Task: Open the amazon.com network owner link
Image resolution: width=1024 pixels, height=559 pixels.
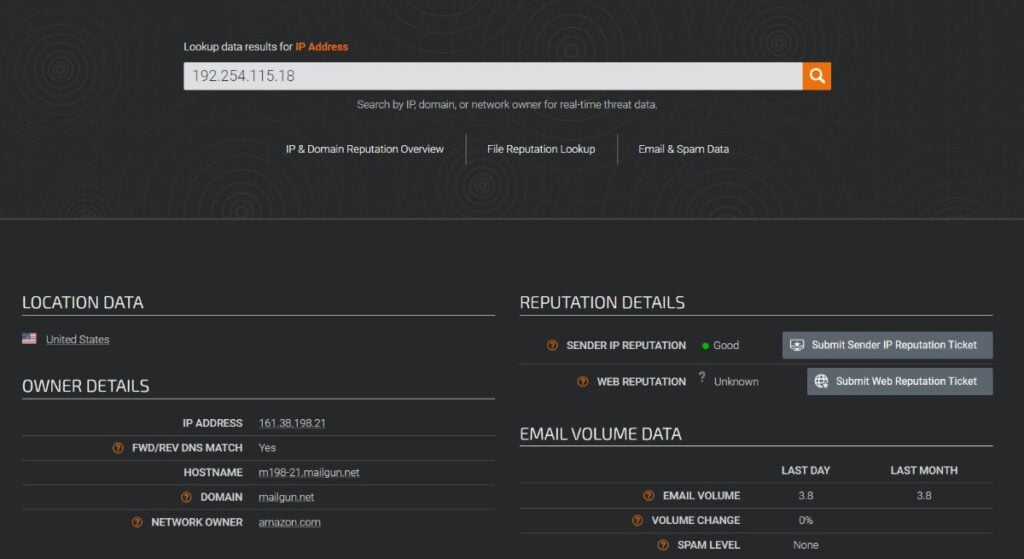Action: [x=289, y=522]
